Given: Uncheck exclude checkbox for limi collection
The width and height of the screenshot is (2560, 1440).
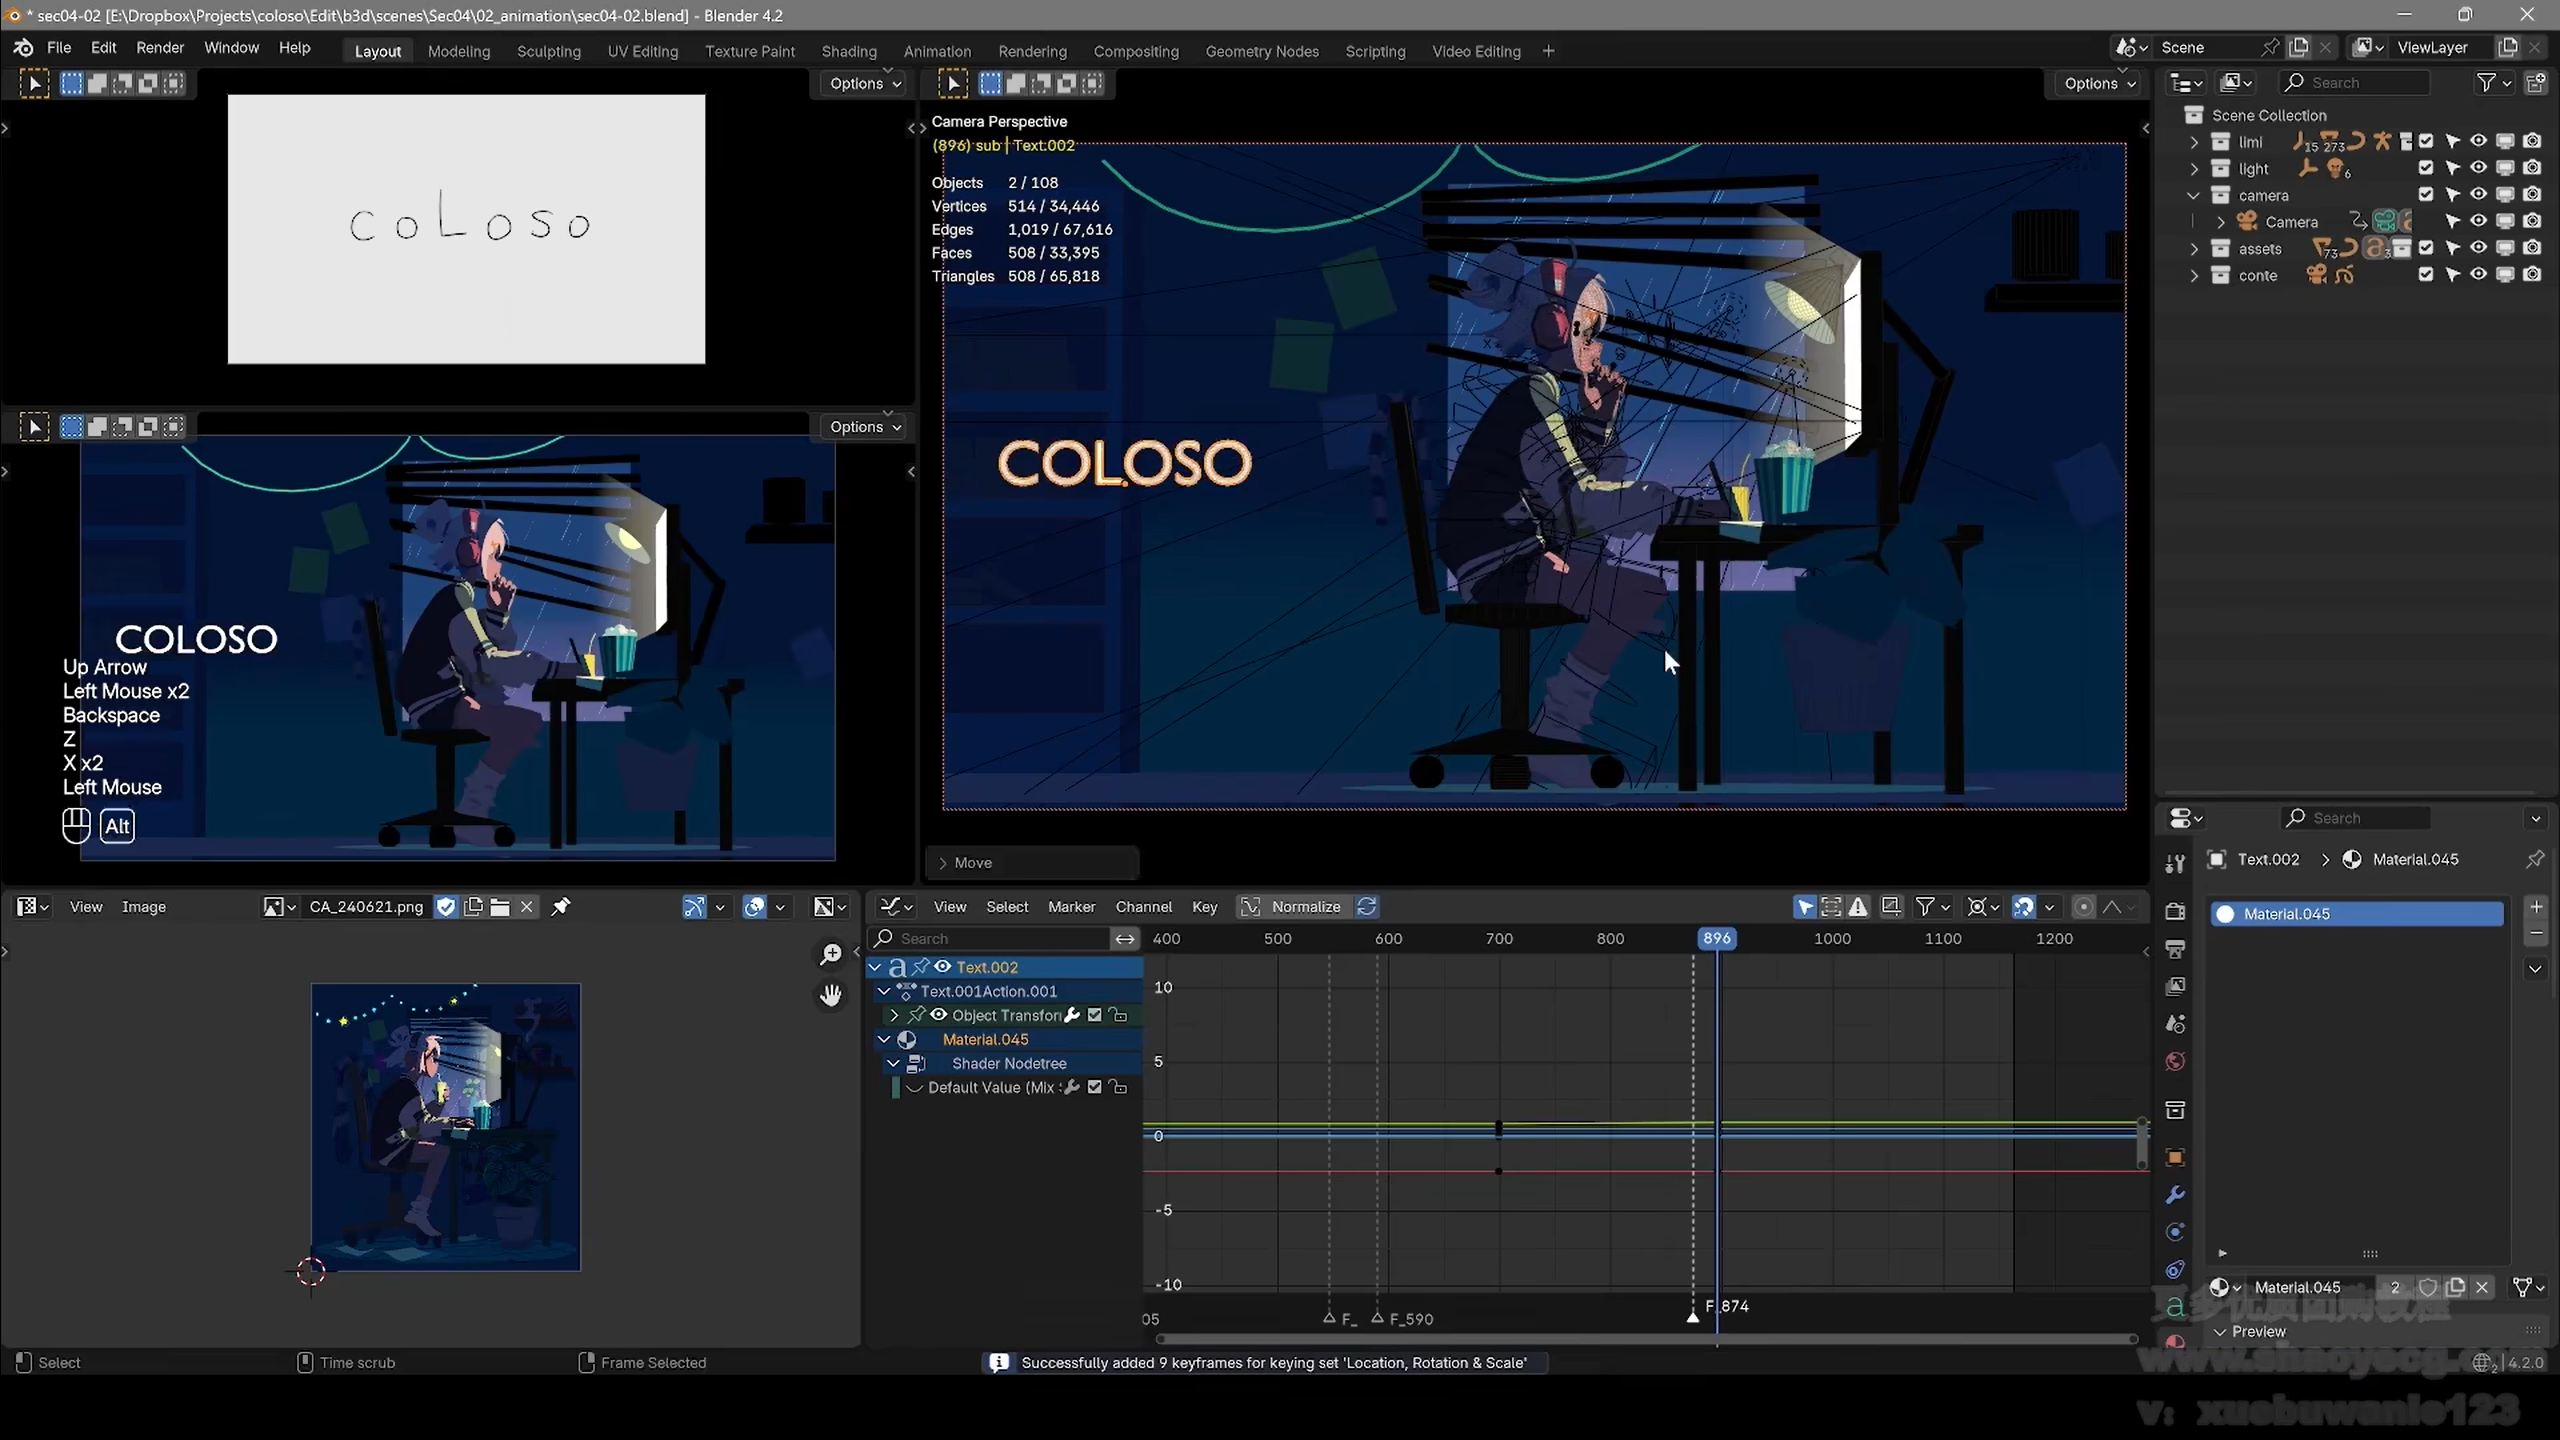Looking at the screenshot, I should click(x=2426, y=141).
